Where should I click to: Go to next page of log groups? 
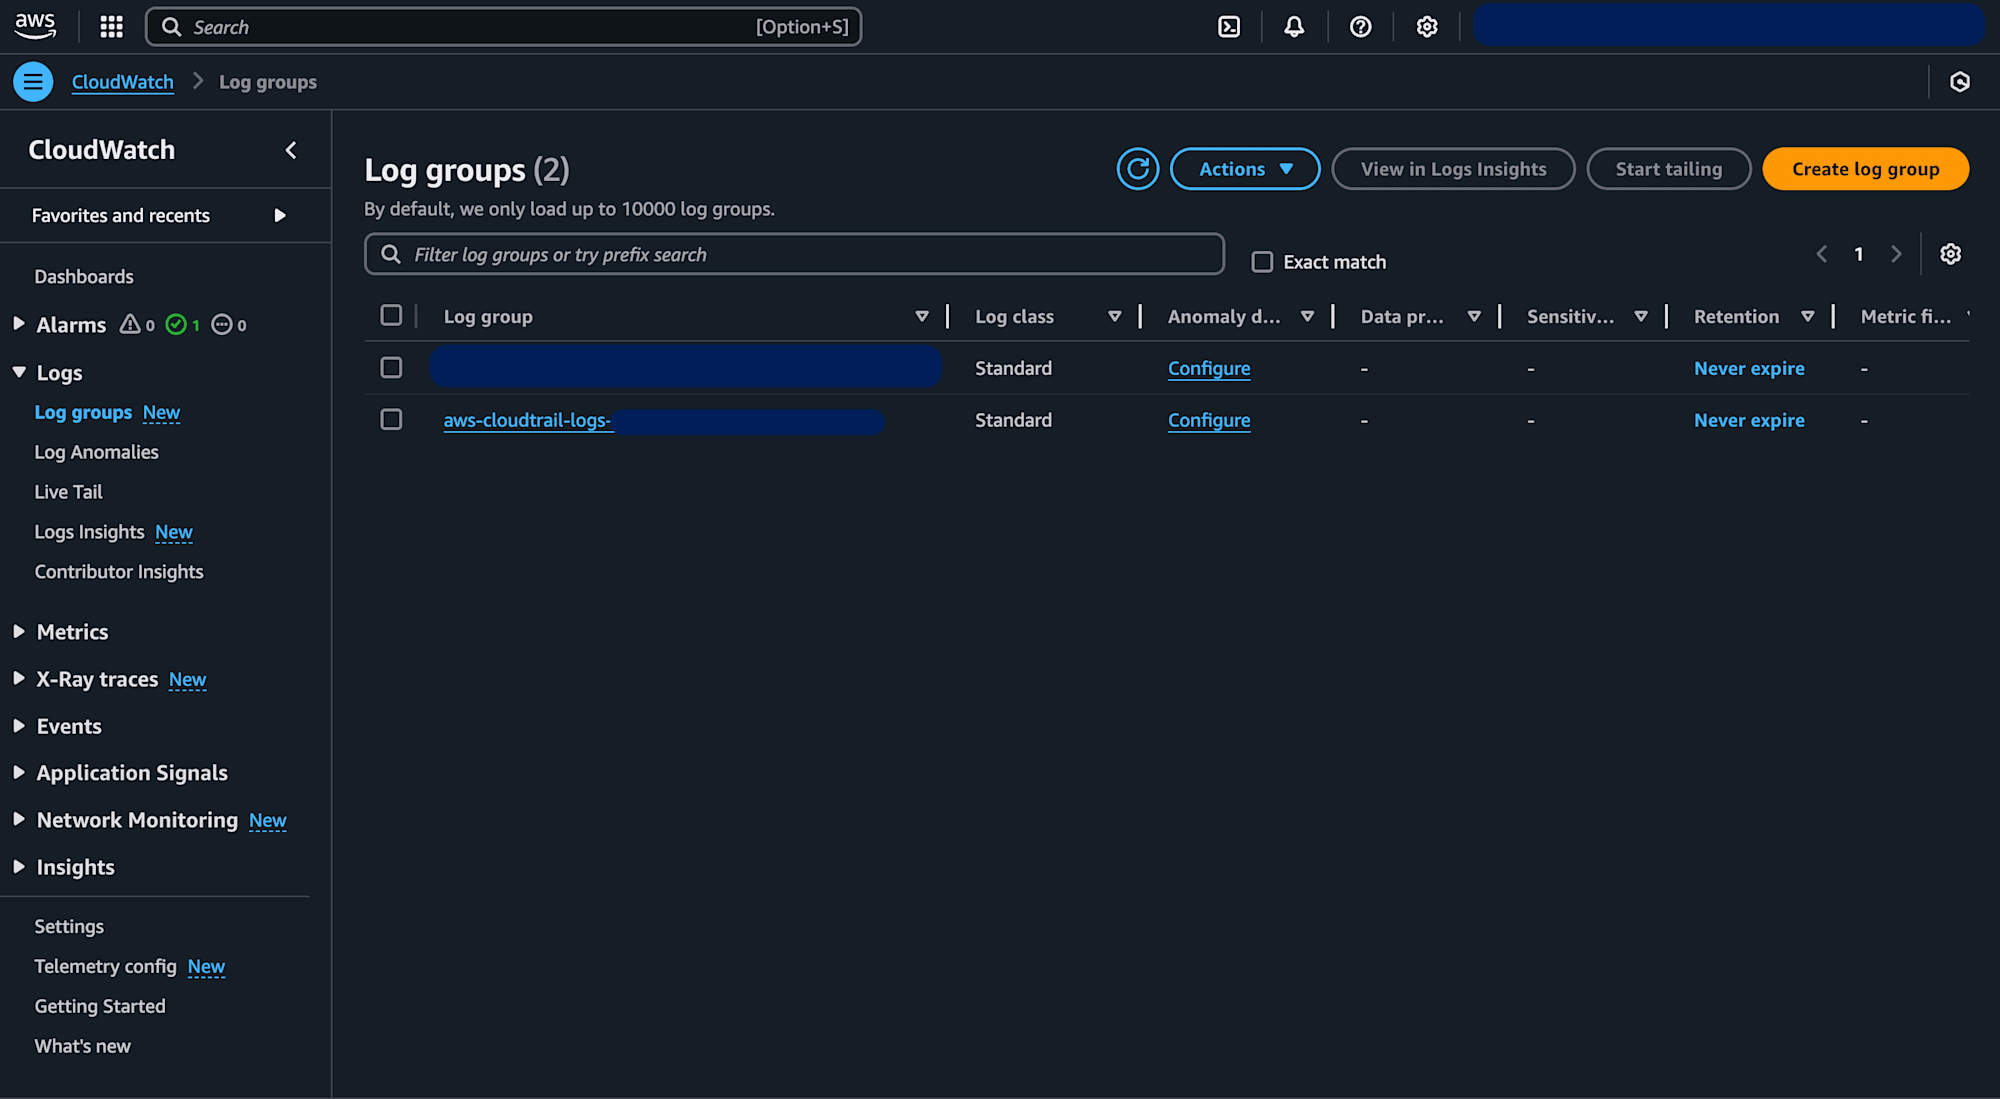1896,254
